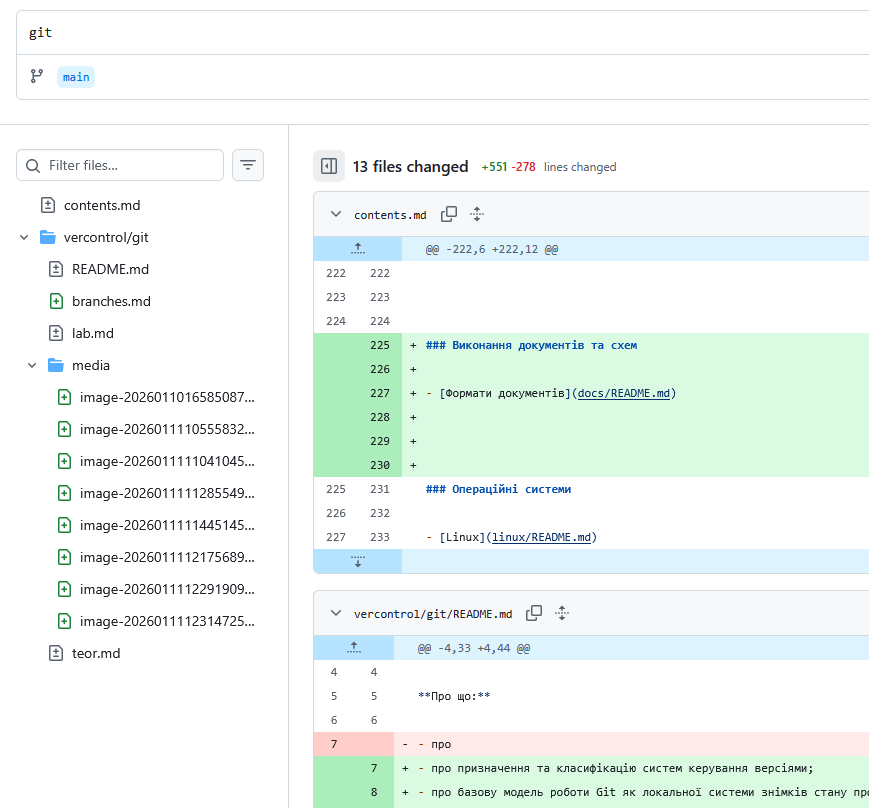The width and height of the screenshot is (869, 808).
Task: Click the main branch label
Action: [x=76, y=77]
